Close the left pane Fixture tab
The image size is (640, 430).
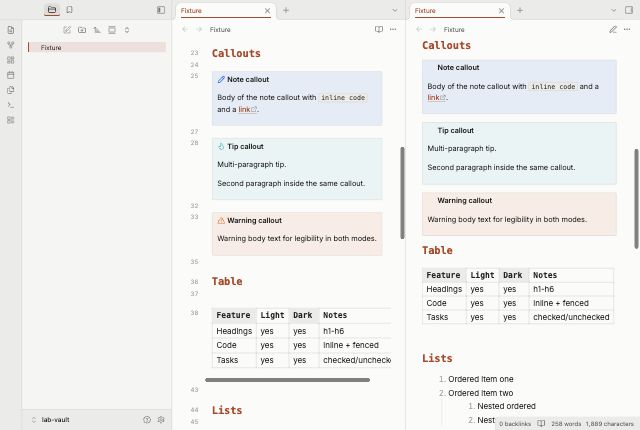(267, 11)
